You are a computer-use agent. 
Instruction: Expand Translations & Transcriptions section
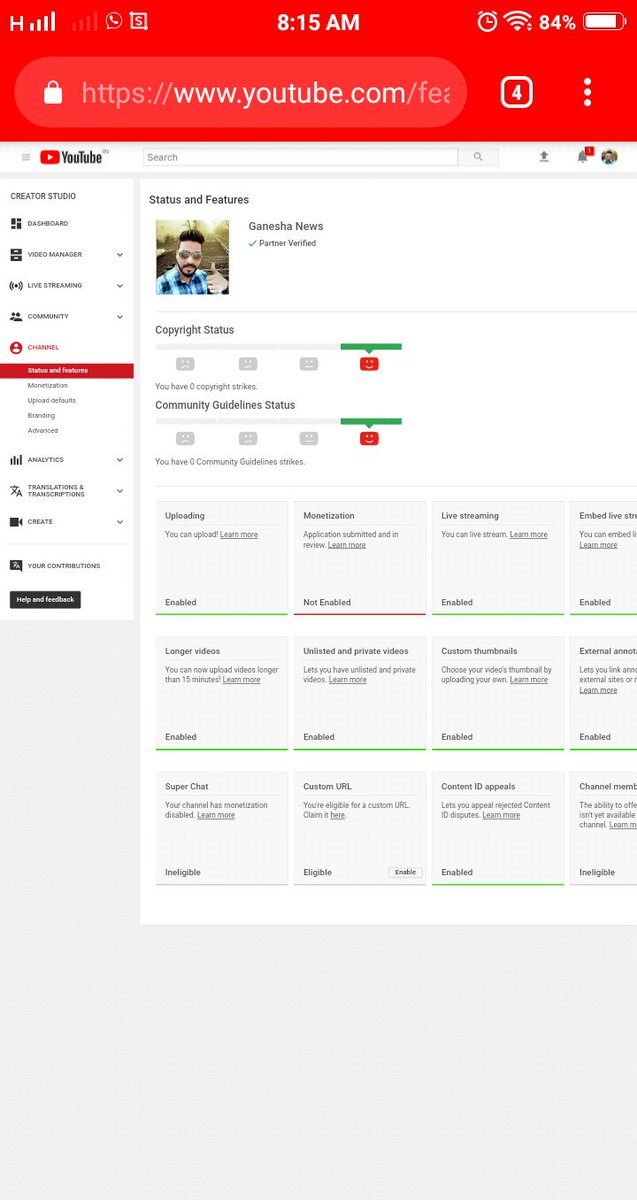click(120, 491)
